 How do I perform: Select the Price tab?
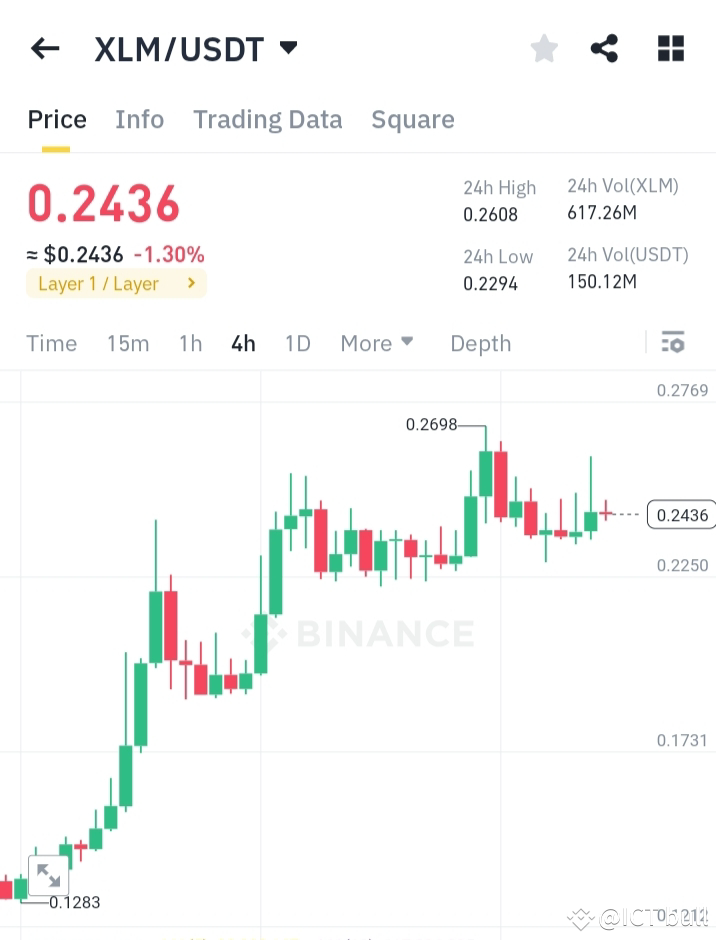click(56, 119)
